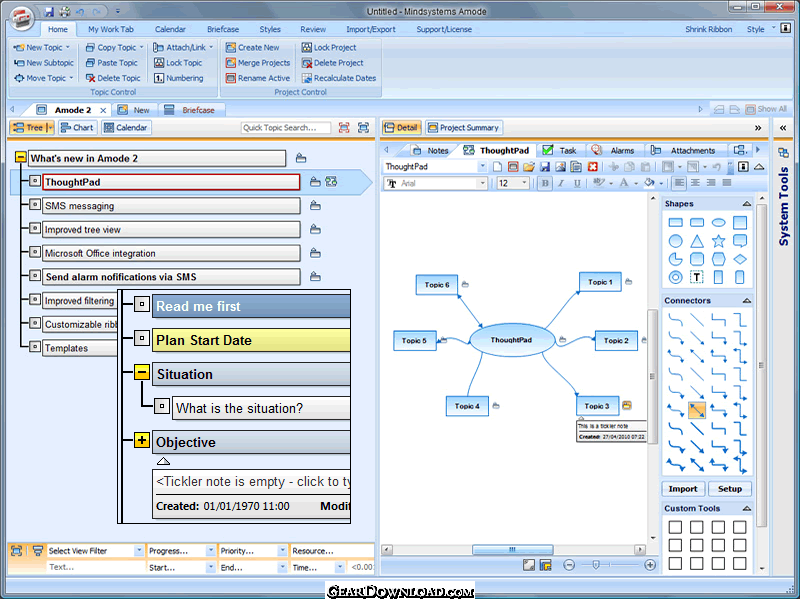Toggle Lock Project in the ribbon
Image resolution: width=800 pixels, height=600 pixels.
point(329,47)
